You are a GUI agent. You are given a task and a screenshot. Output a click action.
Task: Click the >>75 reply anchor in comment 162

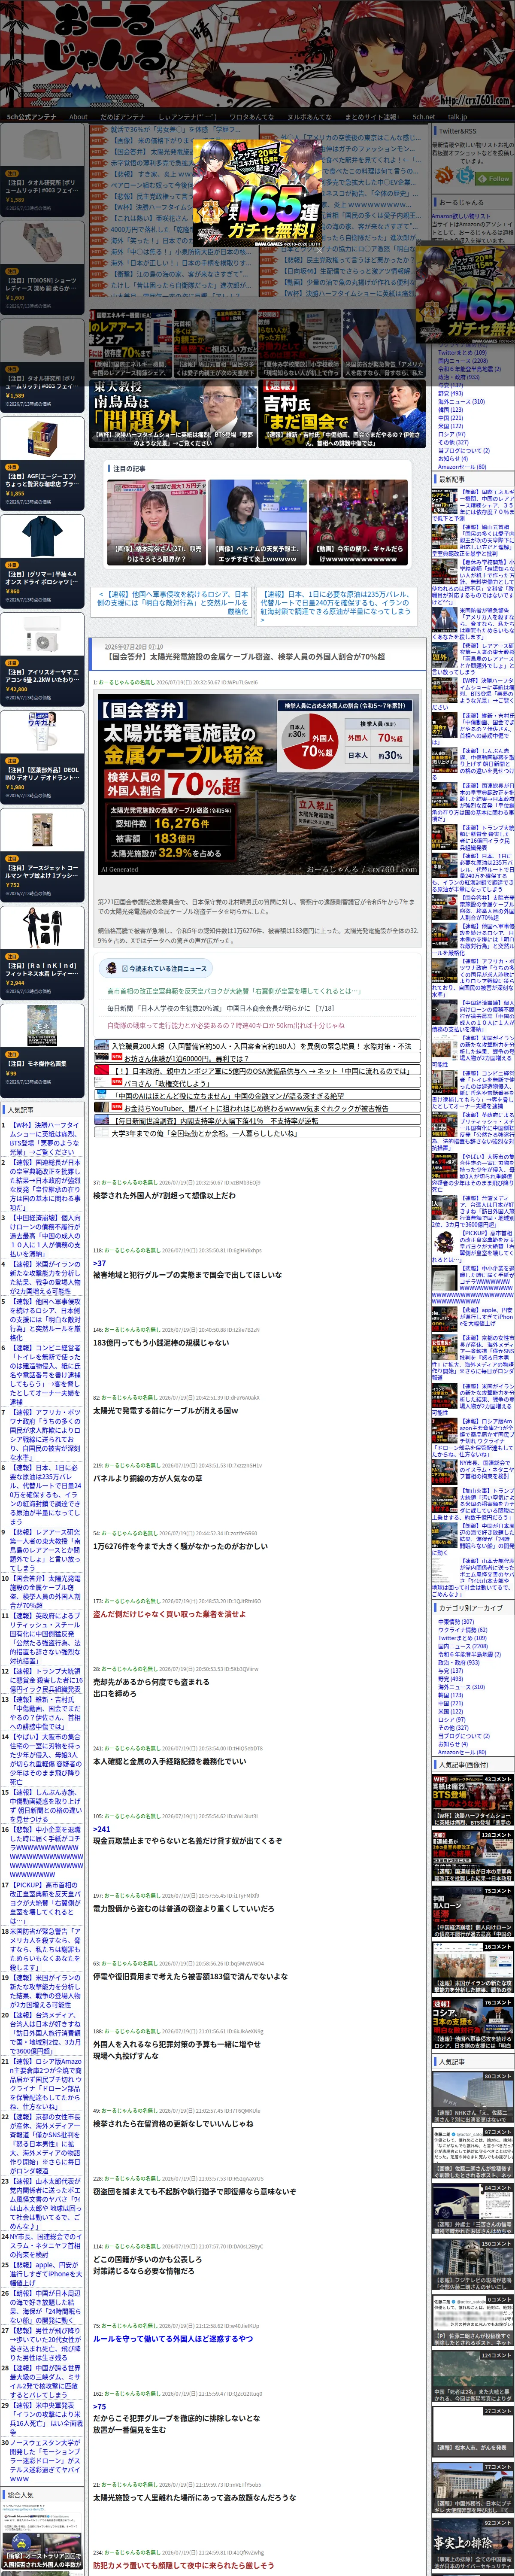pyautogui.click(x=99, y=2407)
